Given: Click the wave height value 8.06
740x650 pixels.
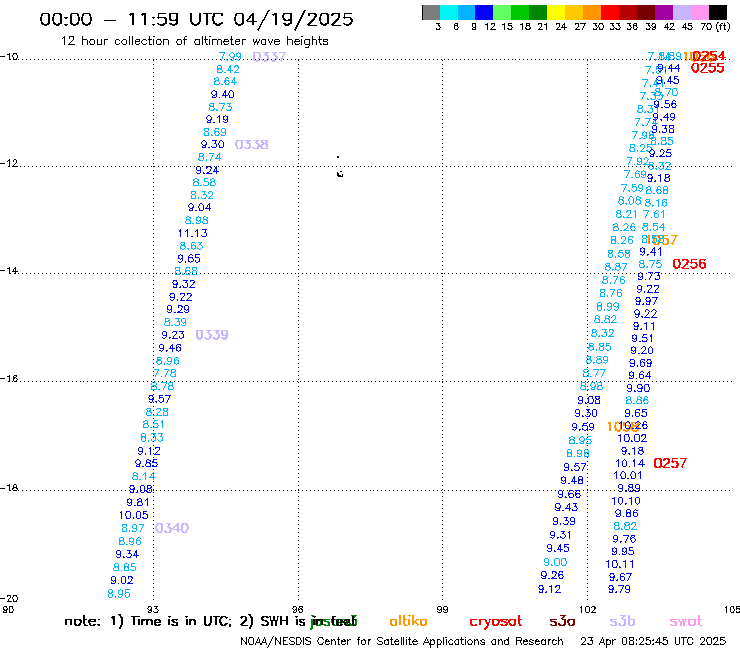Looking at the screenshot, I should tap(630, 201).
